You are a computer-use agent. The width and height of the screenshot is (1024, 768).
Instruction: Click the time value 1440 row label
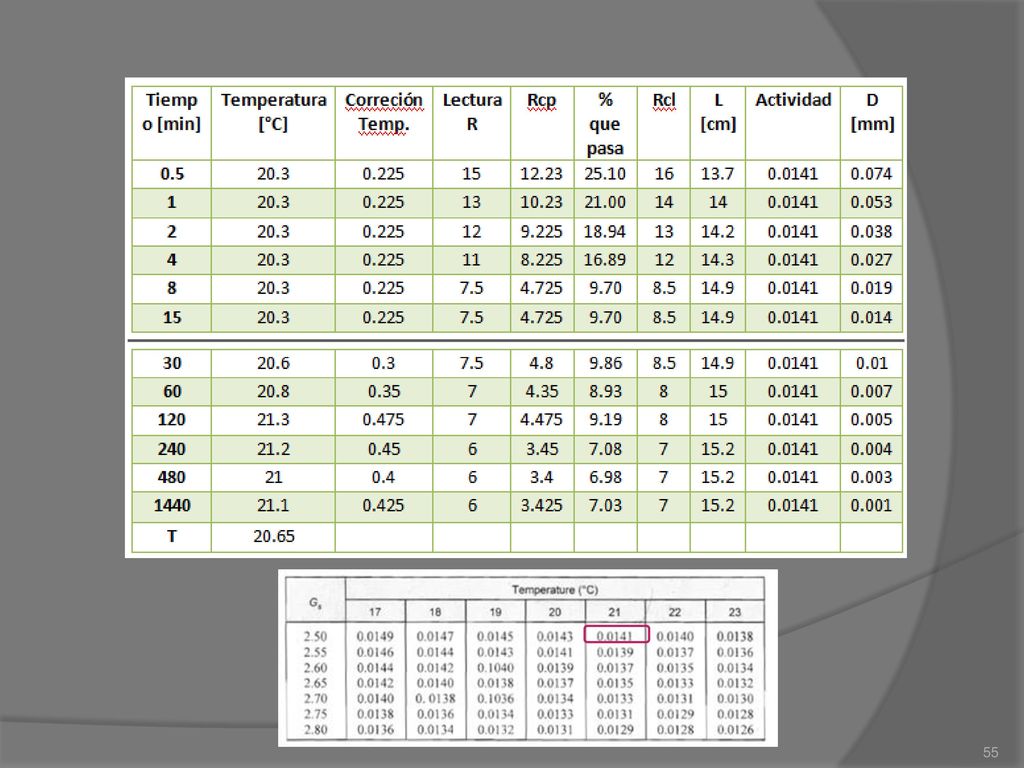[172, 505]
